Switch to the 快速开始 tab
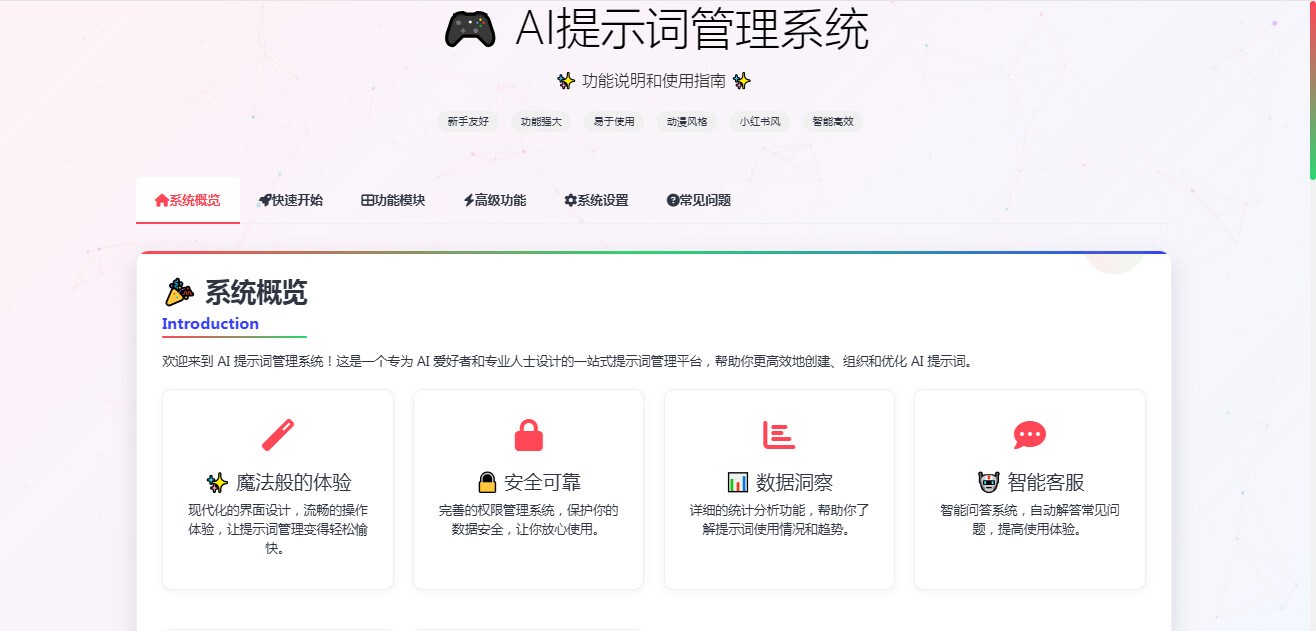This screenshot has height=631, width=1316. point(291,200)
